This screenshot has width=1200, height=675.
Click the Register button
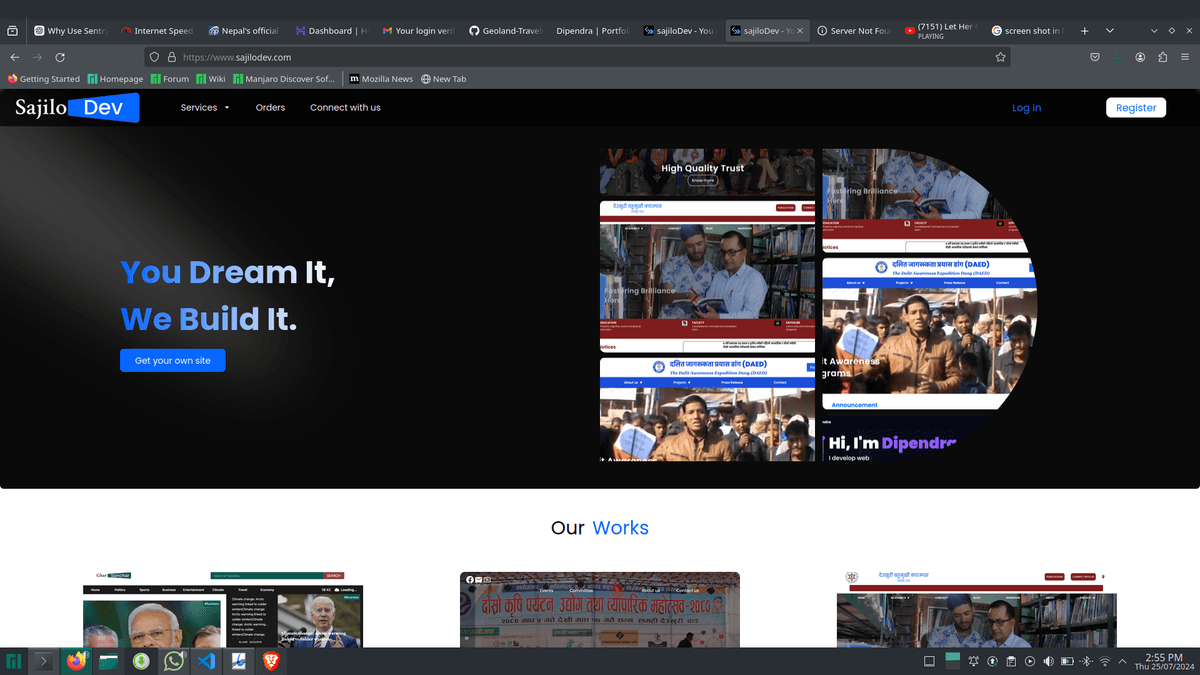1135,108
